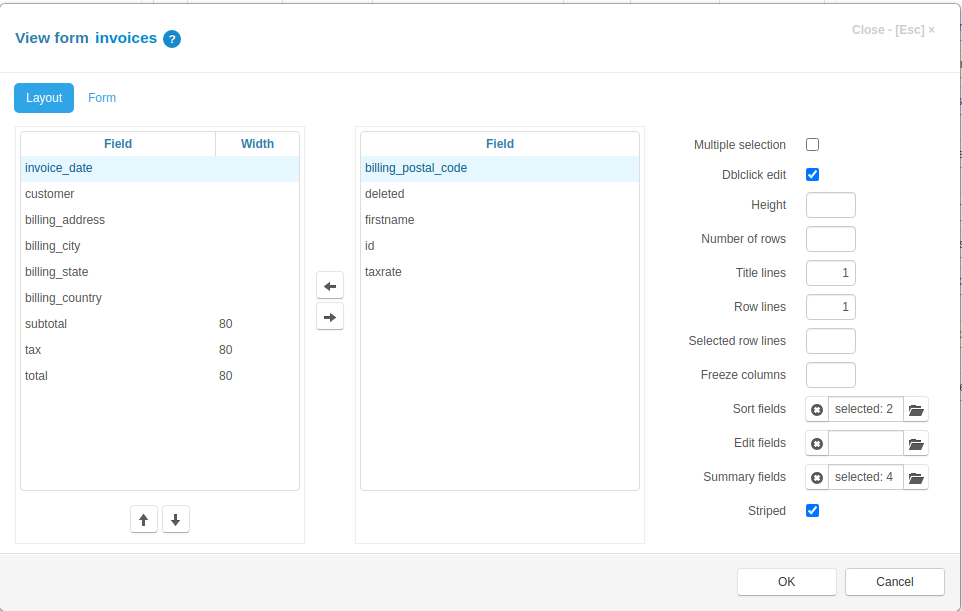962x611 pixels.
Task: Clear Edit fields with its circle-x icon
Action: coord(817,443)
